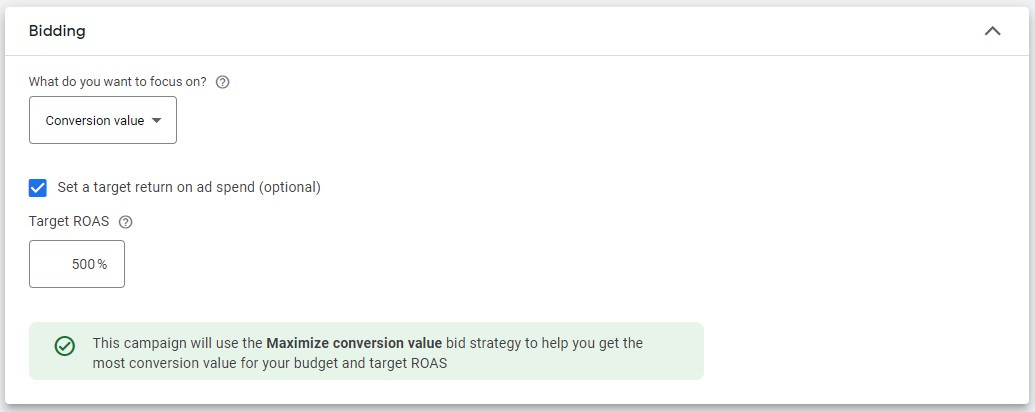
Task: Click the 'Set a target return on ad spend' label
Action: click(x=189, y=188)
